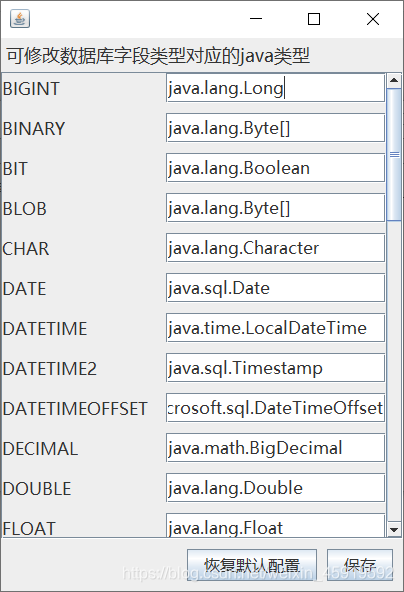Click the FLOAT label
The height and width of the screenshot is (592, 404).
click(x=29, y=529)
